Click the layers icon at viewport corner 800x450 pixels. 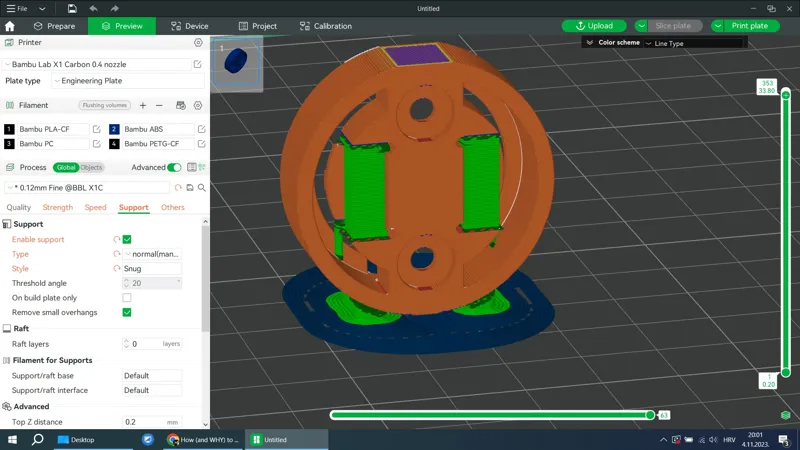coord(786,415)
